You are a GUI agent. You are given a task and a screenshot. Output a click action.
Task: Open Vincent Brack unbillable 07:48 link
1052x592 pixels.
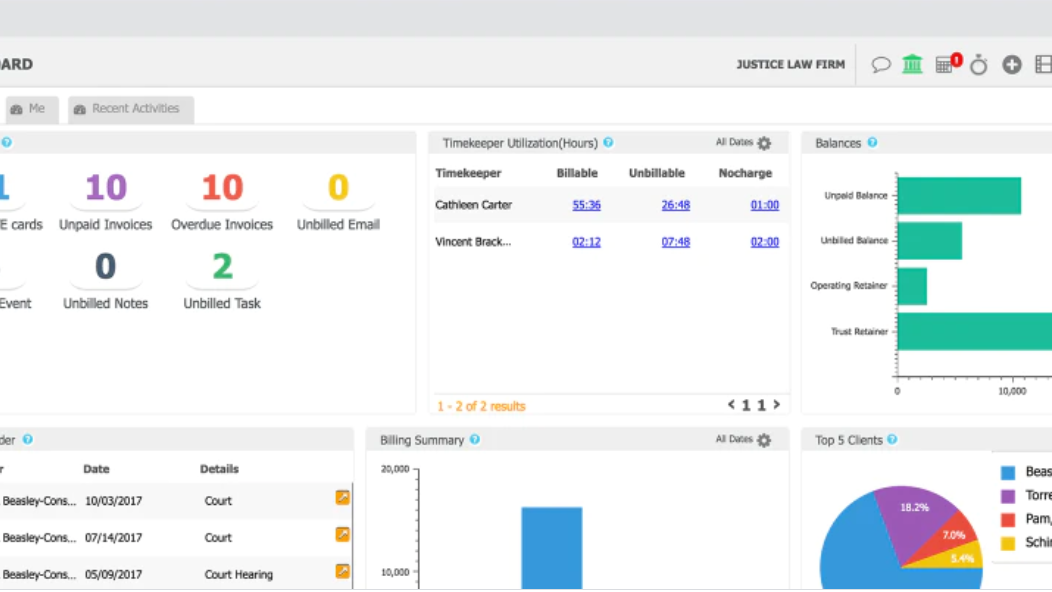click(x=676, y=242)
